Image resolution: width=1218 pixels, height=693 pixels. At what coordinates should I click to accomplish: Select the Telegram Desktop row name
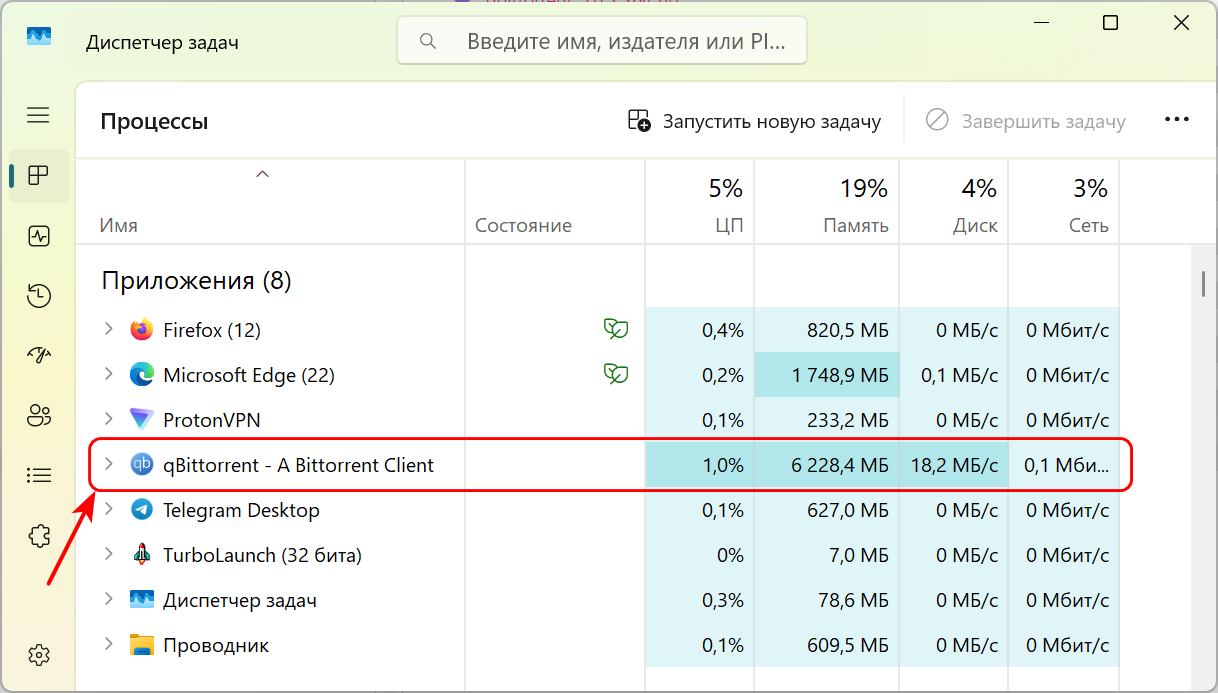(241, 511)
